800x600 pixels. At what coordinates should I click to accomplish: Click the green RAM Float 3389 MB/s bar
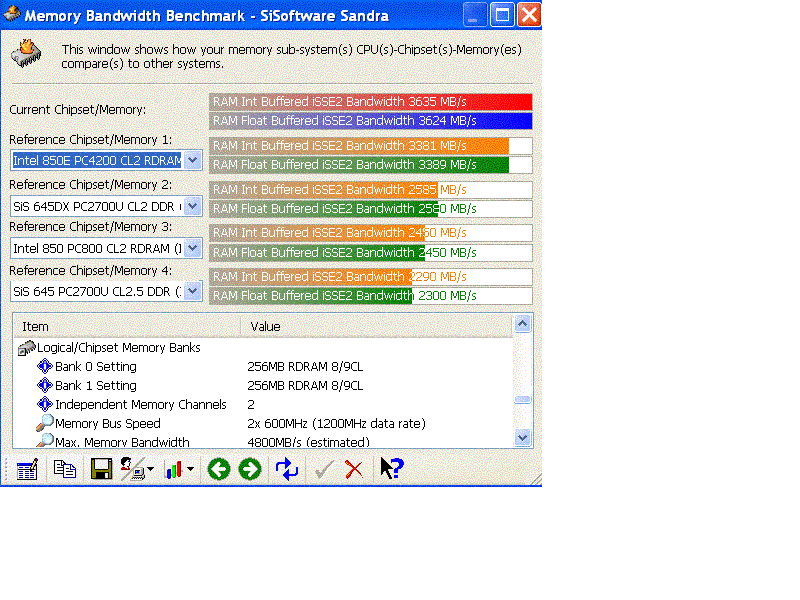tap(370, 165)
